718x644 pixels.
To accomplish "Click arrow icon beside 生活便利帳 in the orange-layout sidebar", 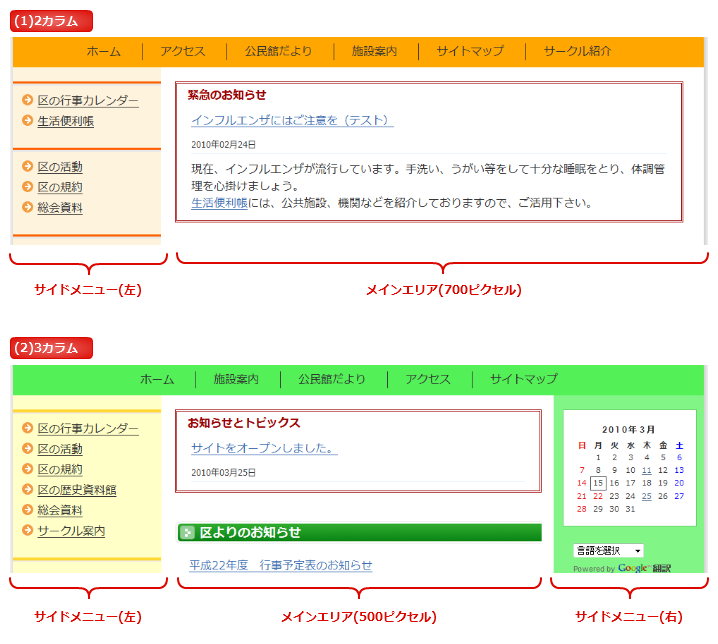I will [x=27, y=120].
